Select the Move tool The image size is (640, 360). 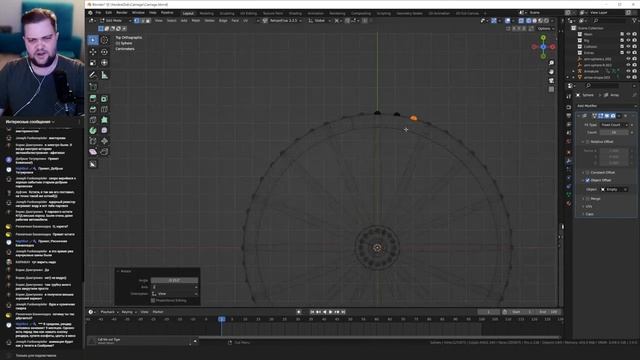click(93, 52)
